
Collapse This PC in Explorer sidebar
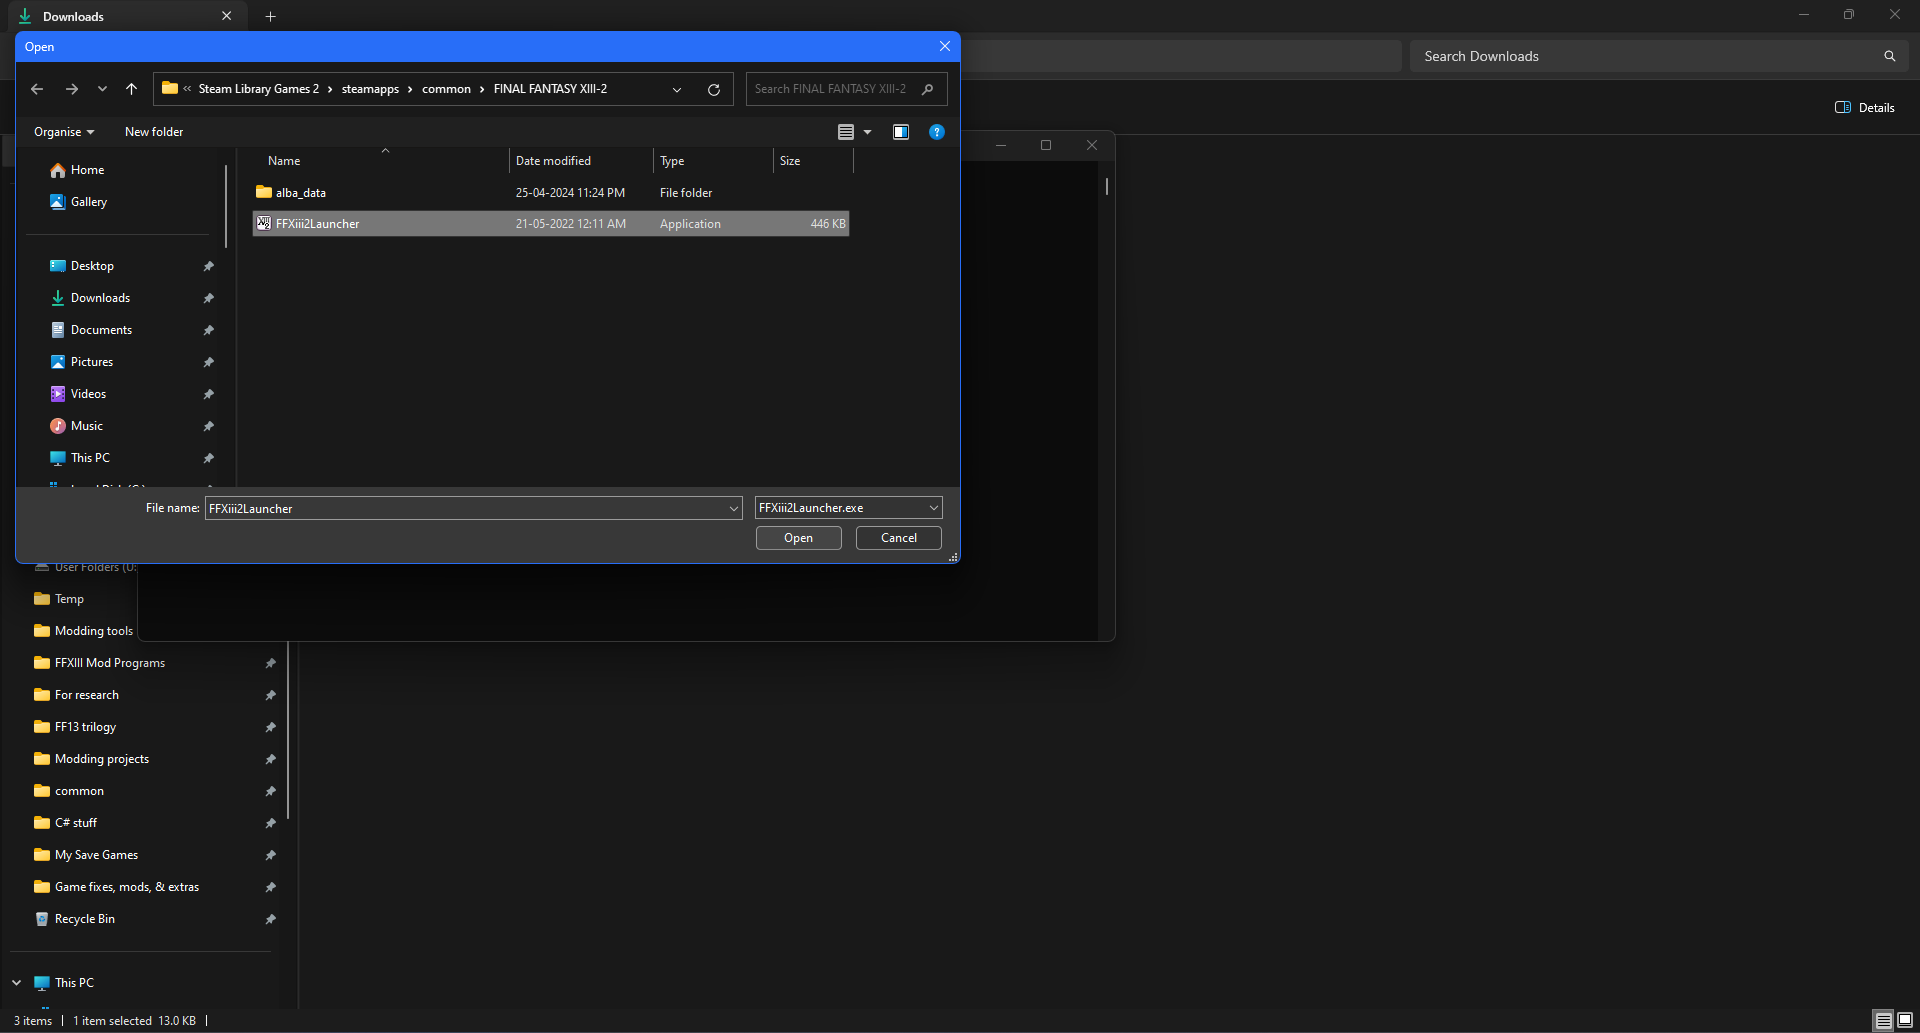click(x=17, y=983)
